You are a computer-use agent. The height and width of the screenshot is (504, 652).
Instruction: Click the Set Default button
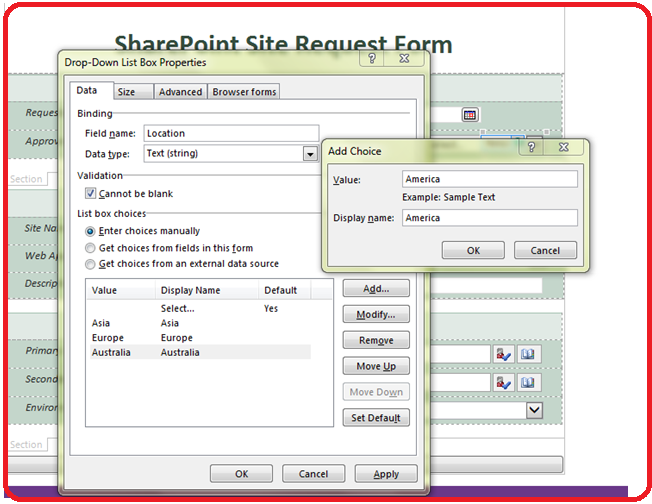coord(376,418)
